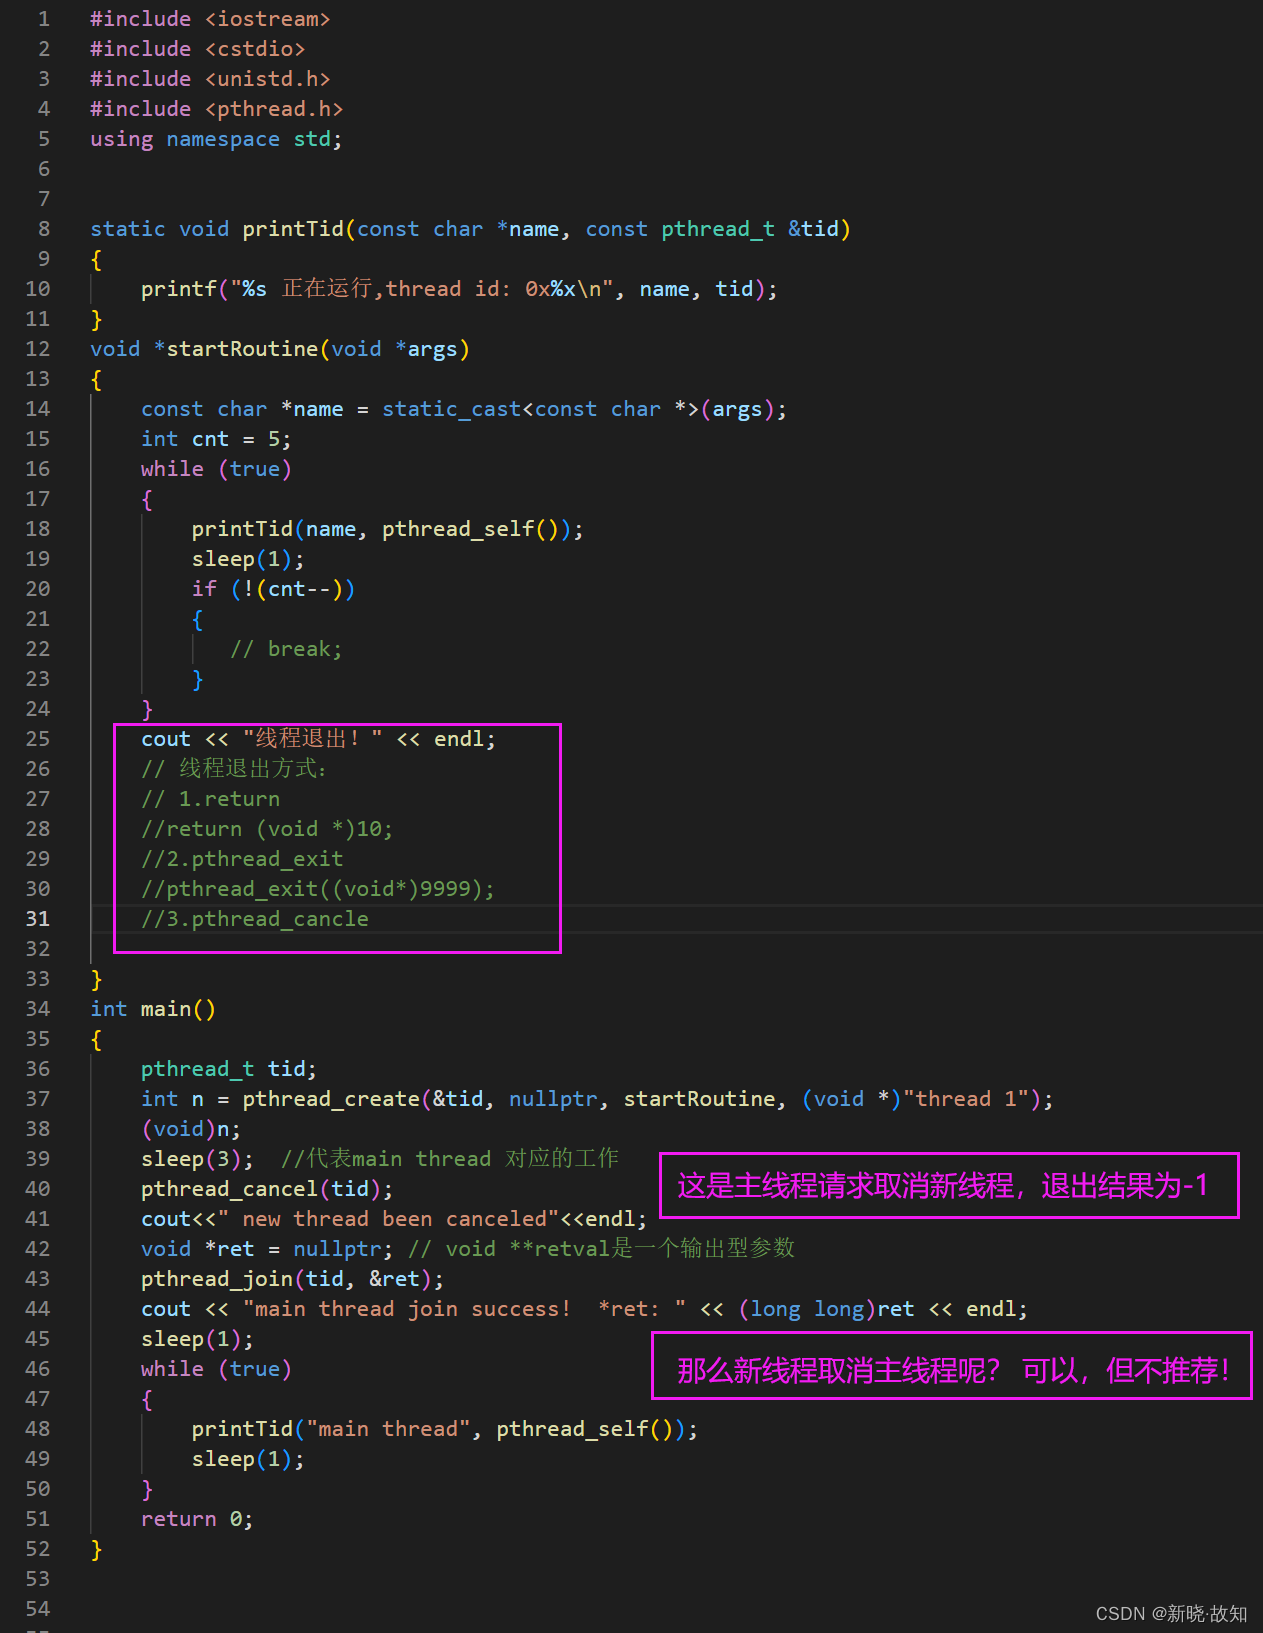This screenshot has width=1263, height=1633.
Task: Click '//pthread_exit((void*)9999);' comment
Action: click(318, 889)
